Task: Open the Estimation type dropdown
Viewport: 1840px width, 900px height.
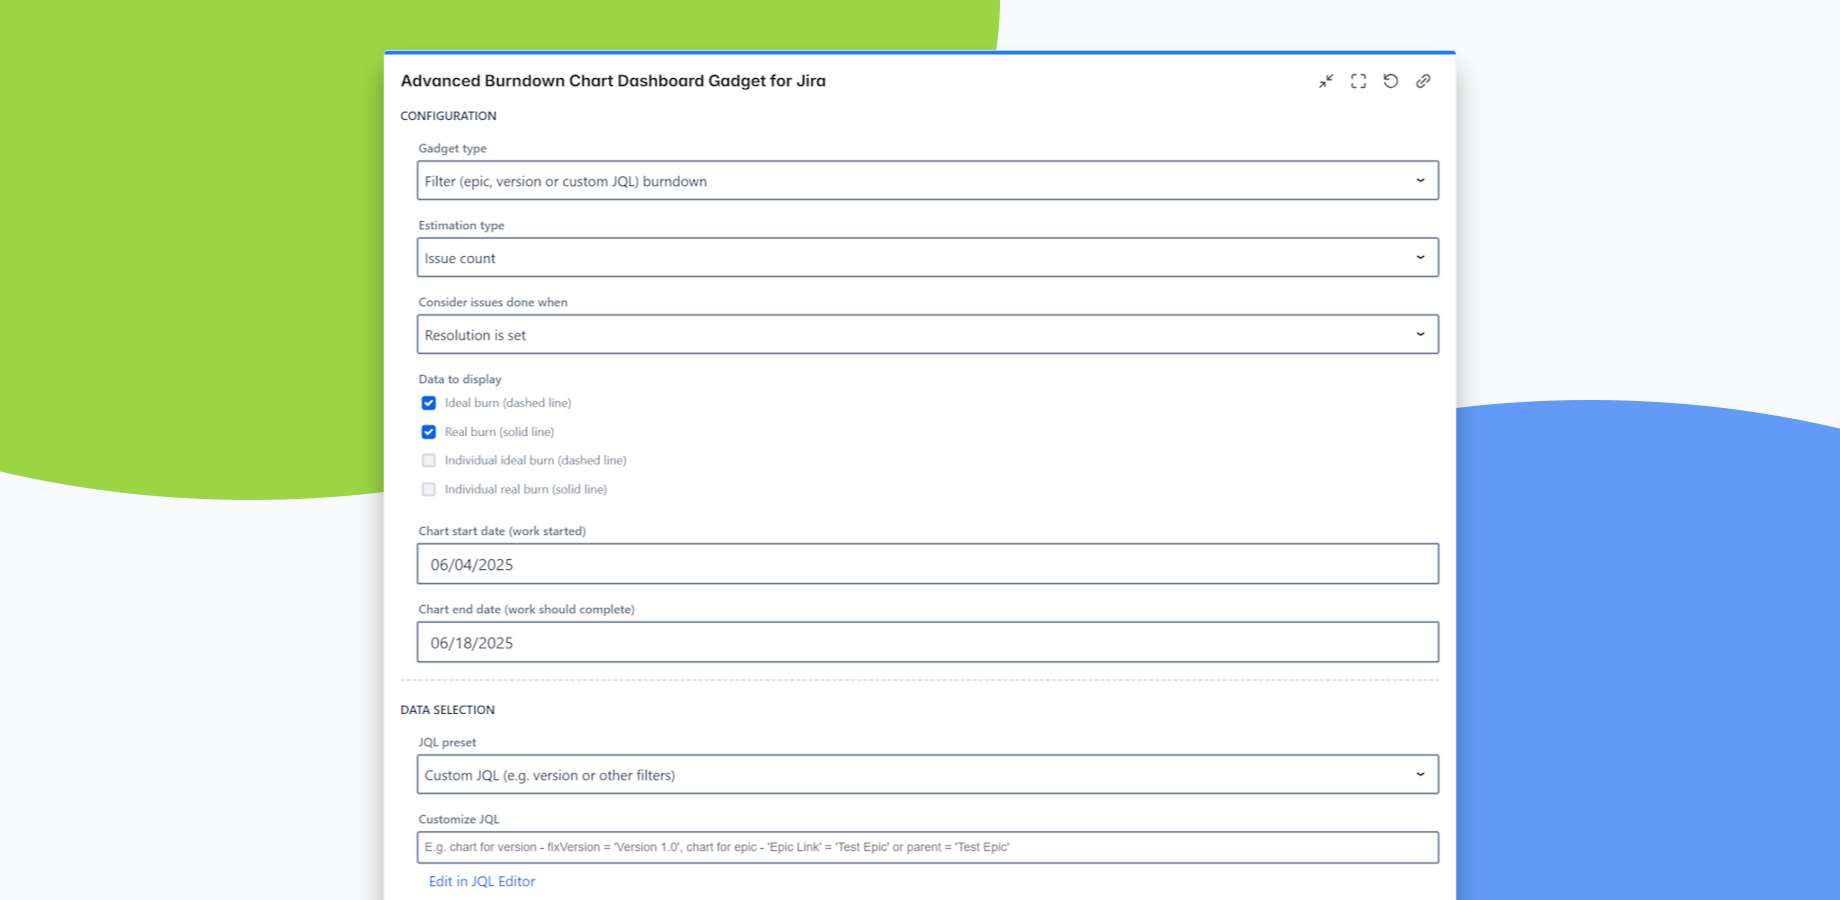Action: click(928, 258)
